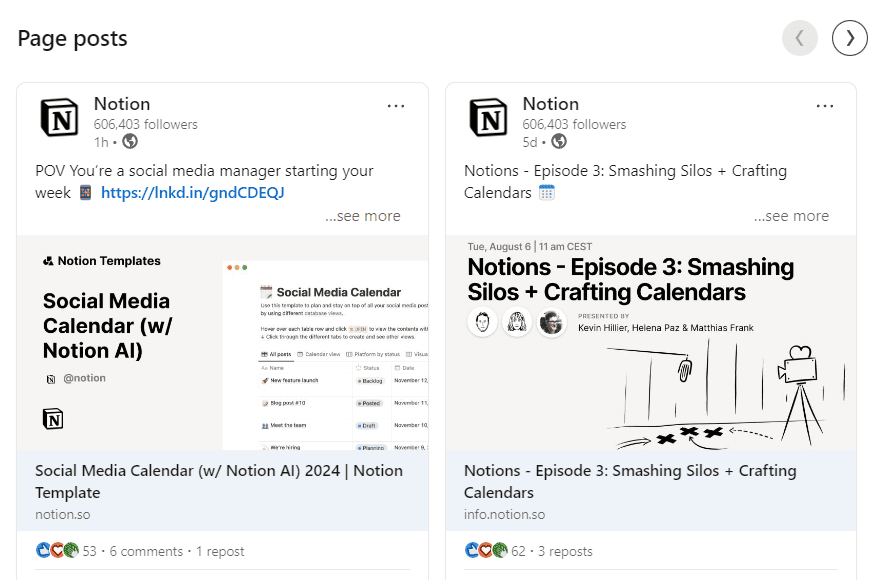Viewport: 870px width, 580px height.
Task: Open Notion page name on first post
Action: 122,104
